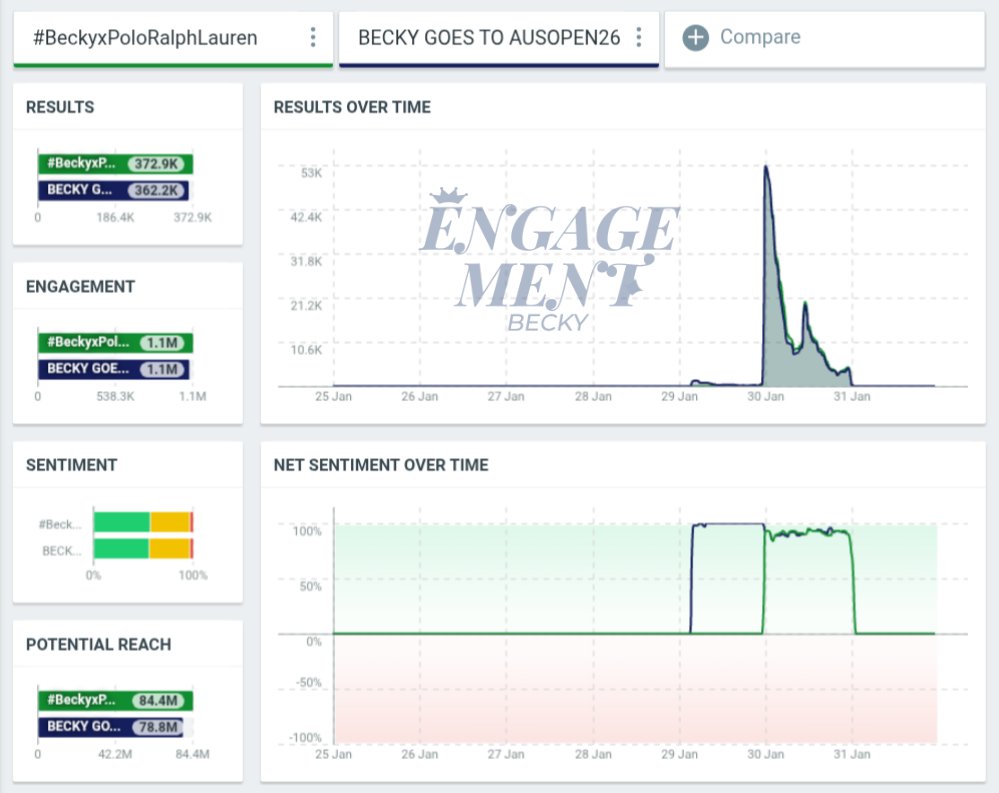
Task: Click the 362.2K value badge in Results
Action: pyautogui.click(x=156, y=190)
